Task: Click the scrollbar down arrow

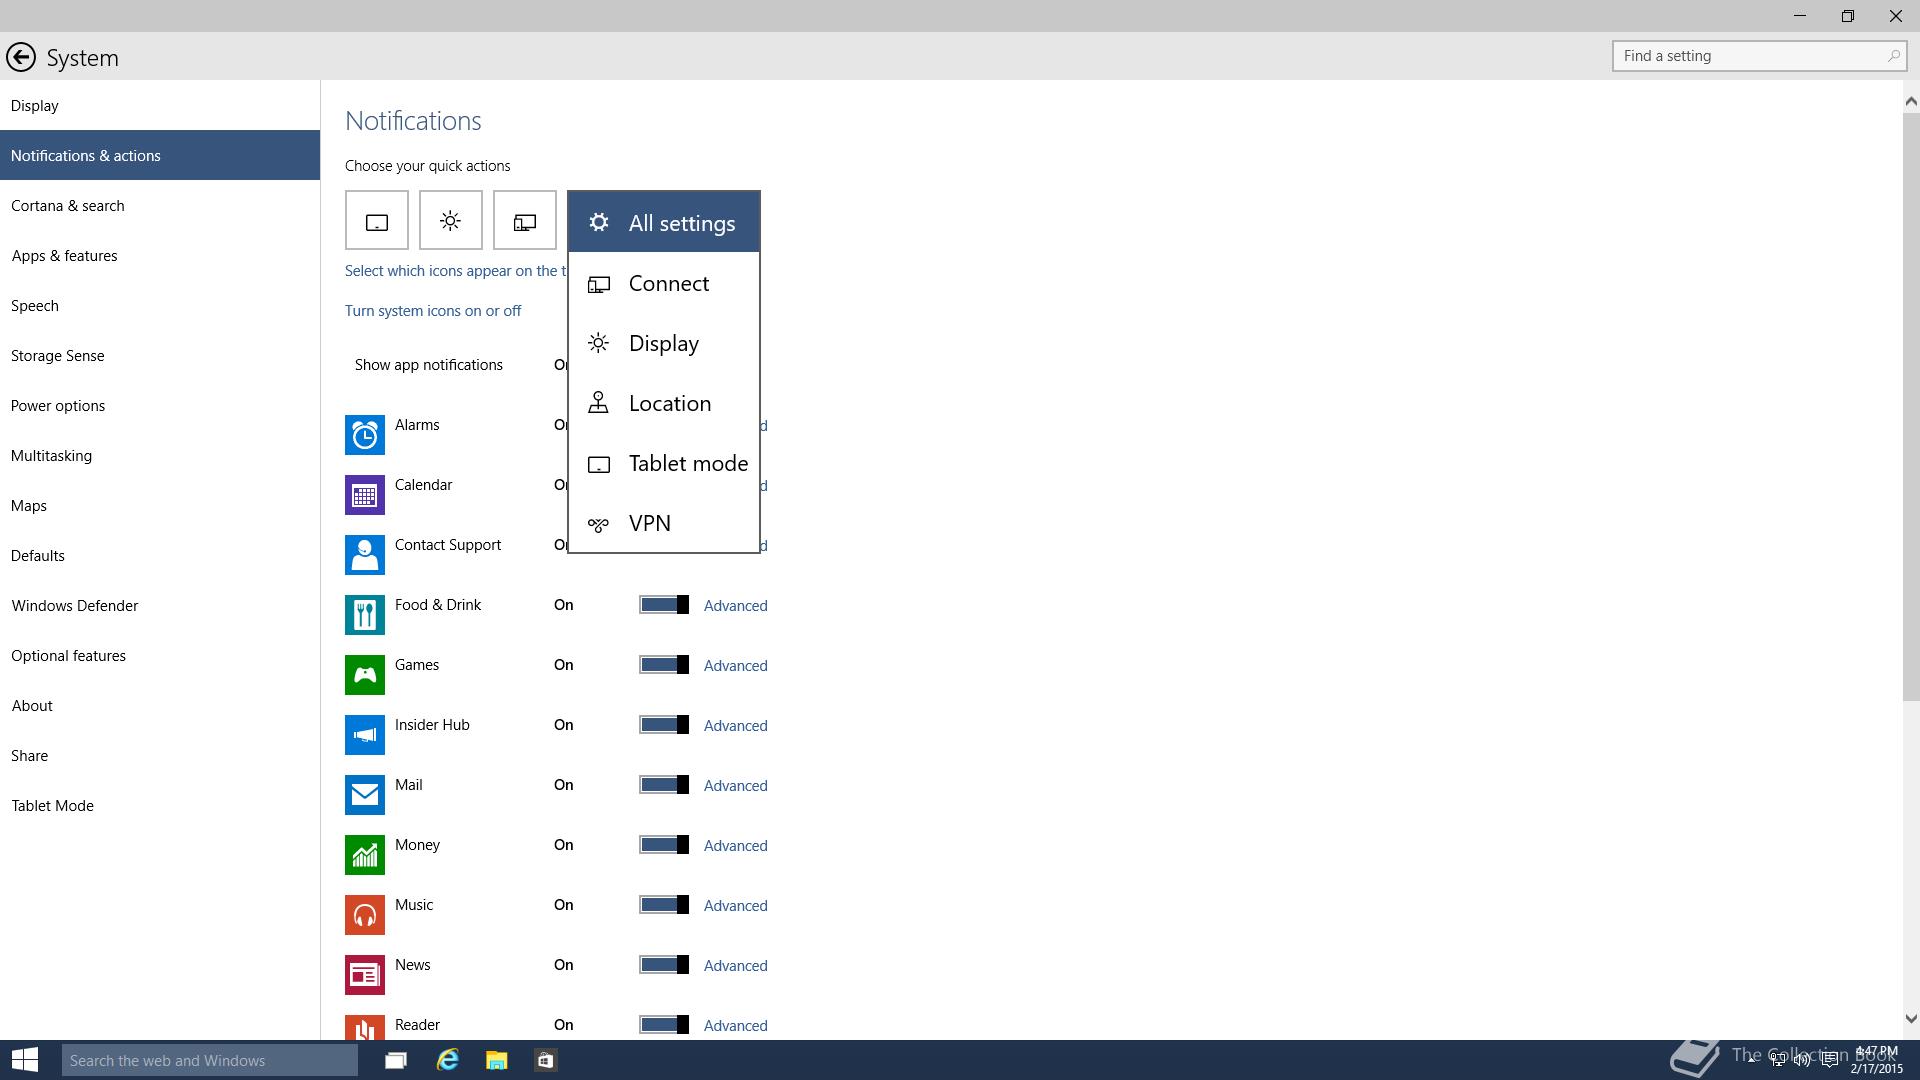Action: point(1911,1019)
